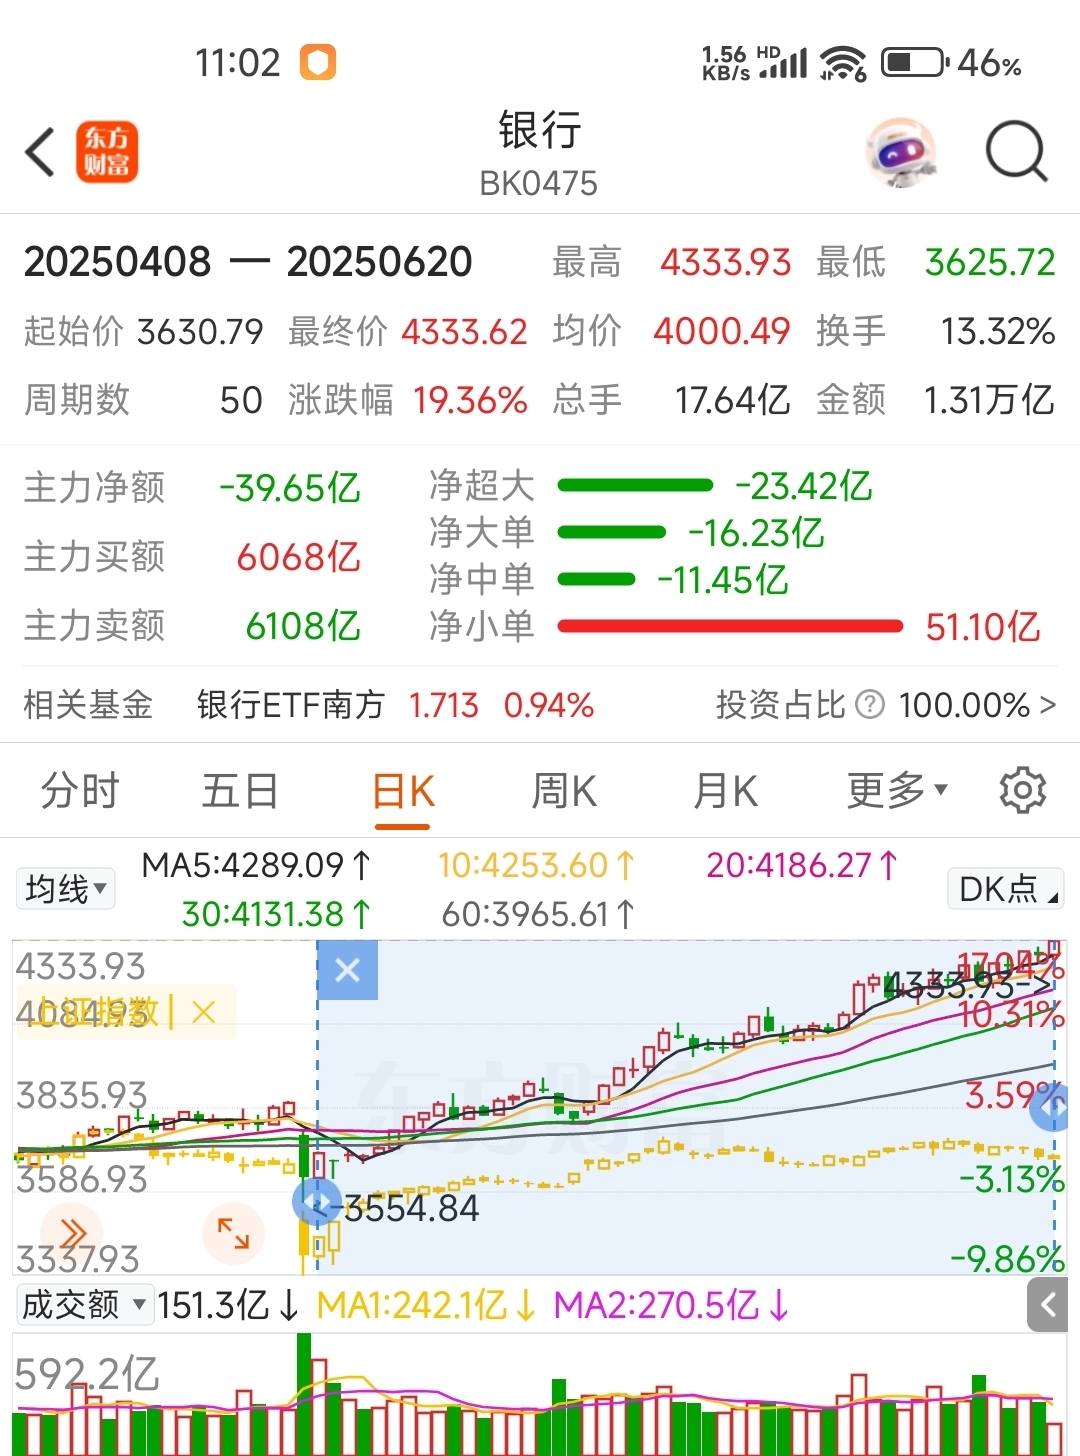This screenshot has width=1080, height=1456.
Task: Switch chart to fullscreen mode
Action: 233,1233
